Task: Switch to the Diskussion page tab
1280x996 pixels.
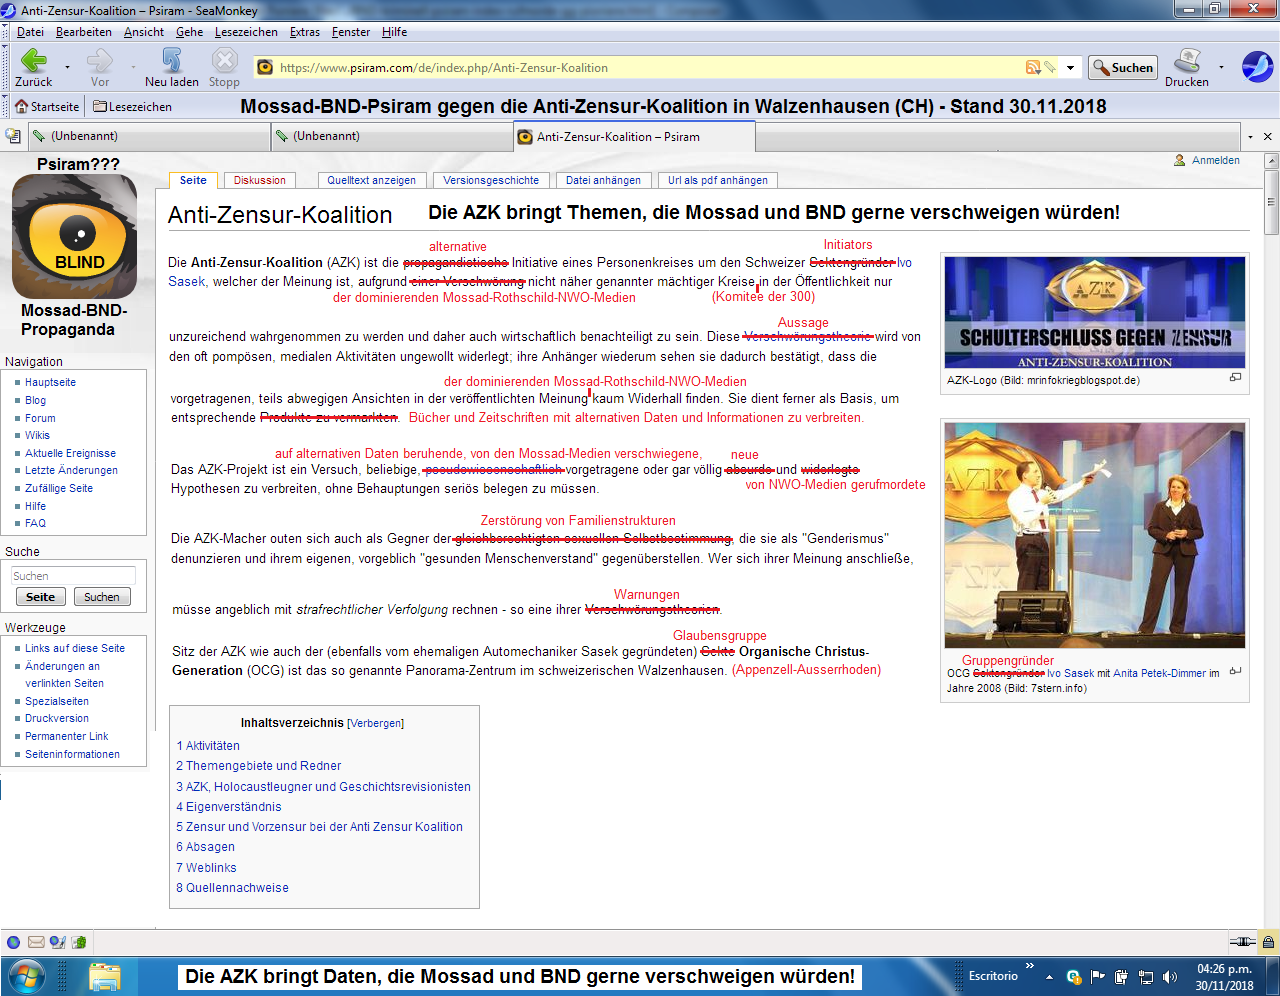Action: click(x=260, y=180)
